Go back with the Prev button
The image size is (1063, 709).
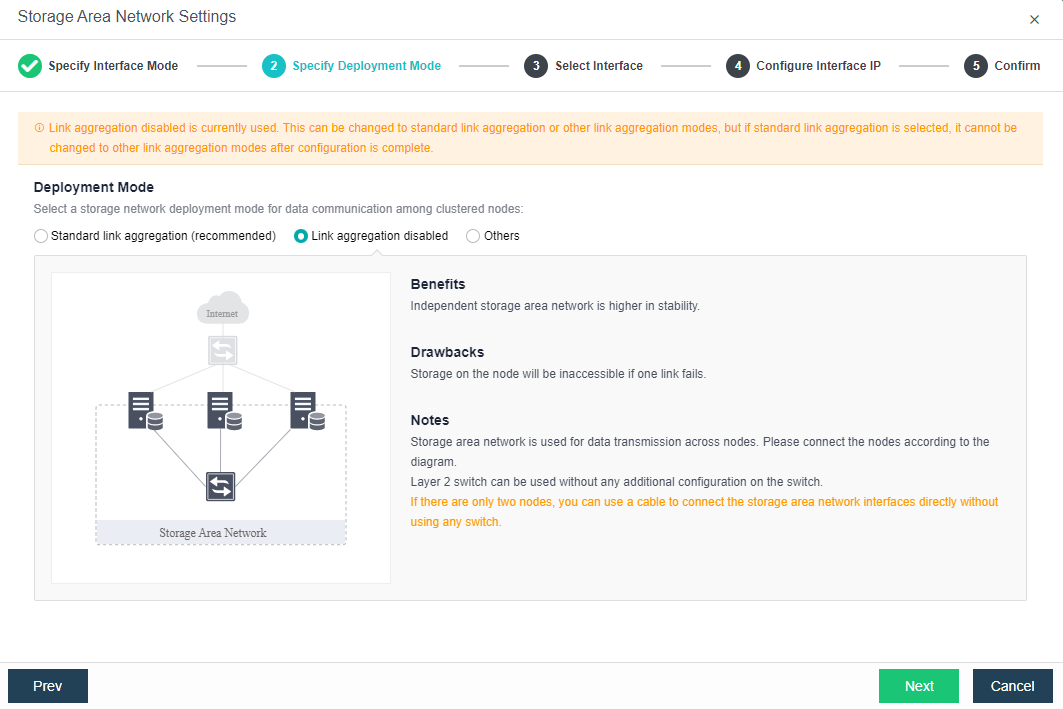48,686
